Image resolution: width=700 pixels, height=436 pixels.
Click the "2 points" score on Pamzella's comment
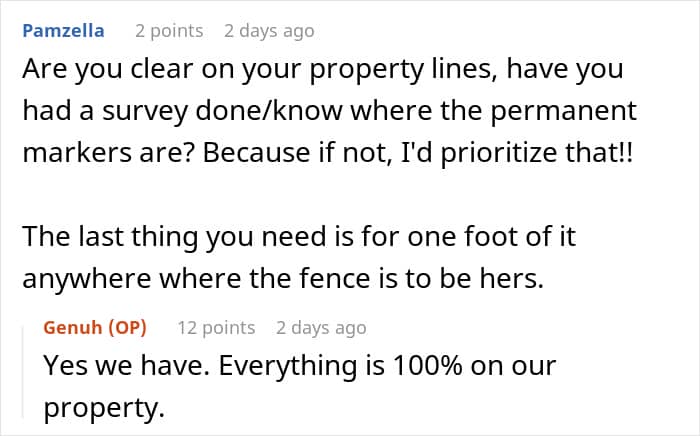(x=169, y=31)
